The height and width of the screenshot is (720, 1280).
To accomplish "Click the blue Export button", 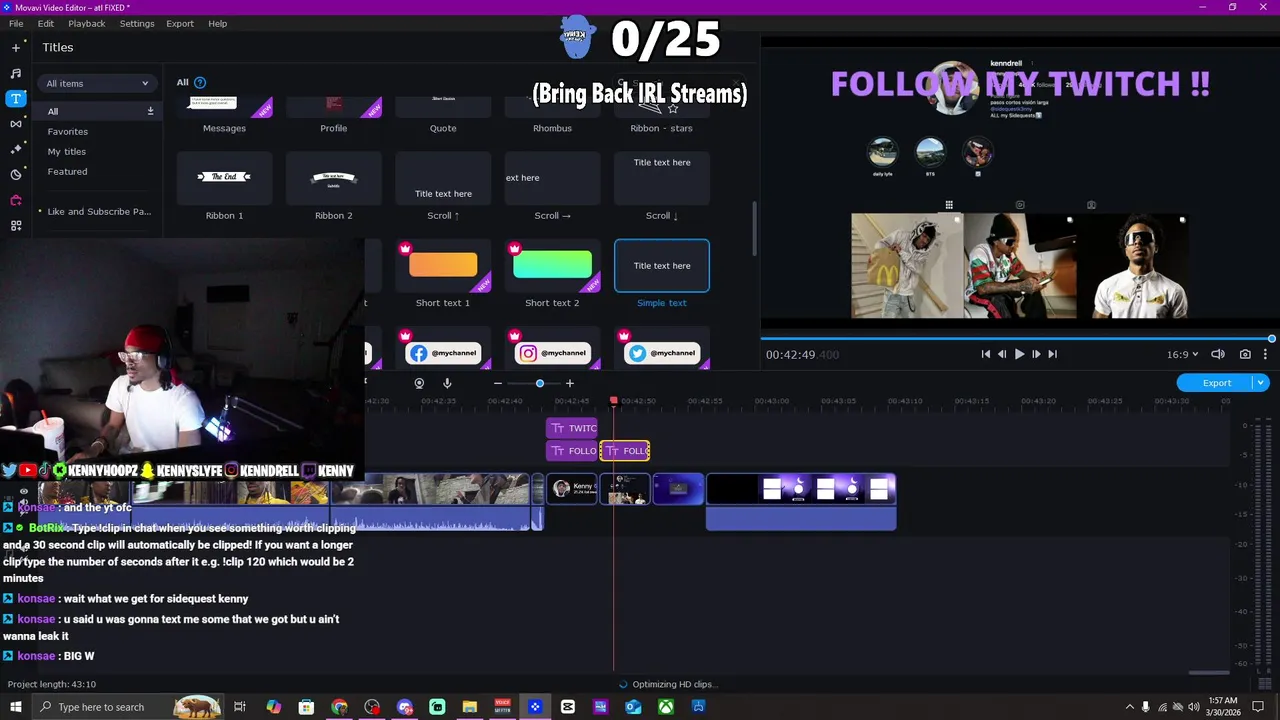I will click(x=1216, y=383).
